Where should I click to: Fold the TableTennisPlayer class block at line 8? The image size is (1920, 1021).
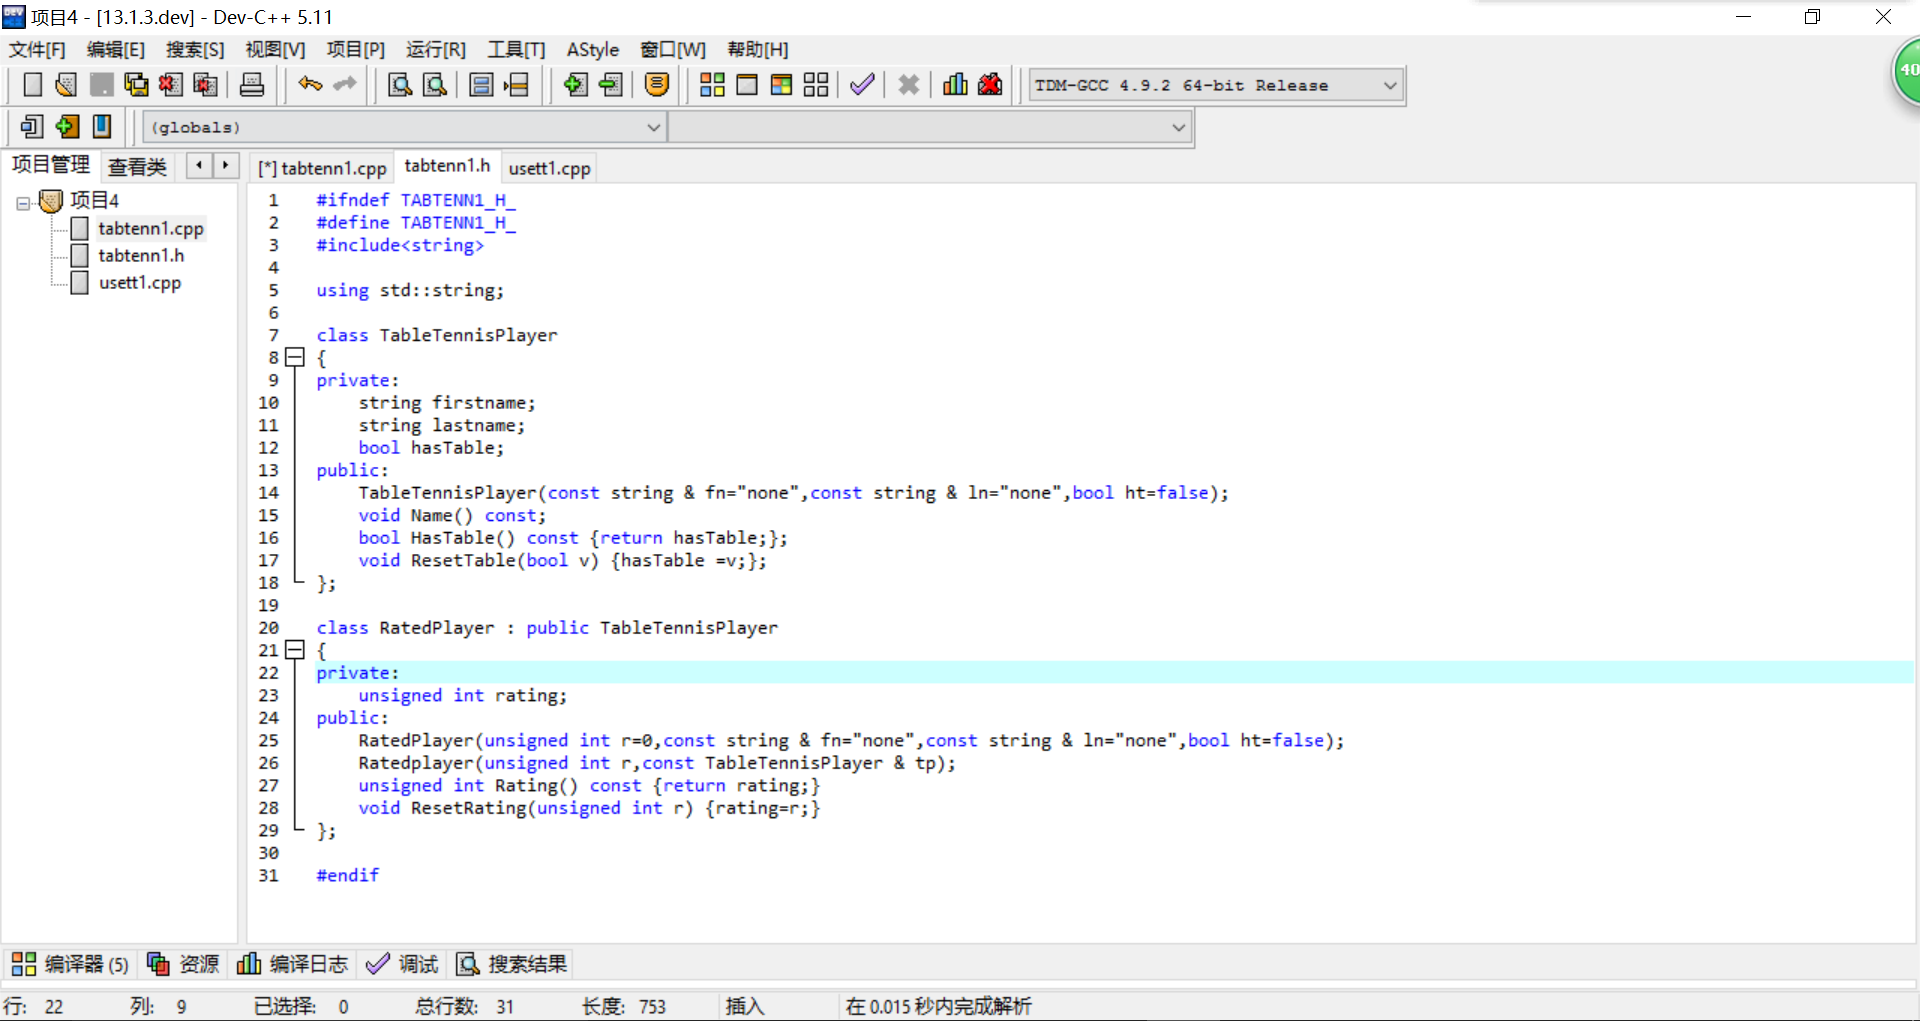click(x=294, y=357)
